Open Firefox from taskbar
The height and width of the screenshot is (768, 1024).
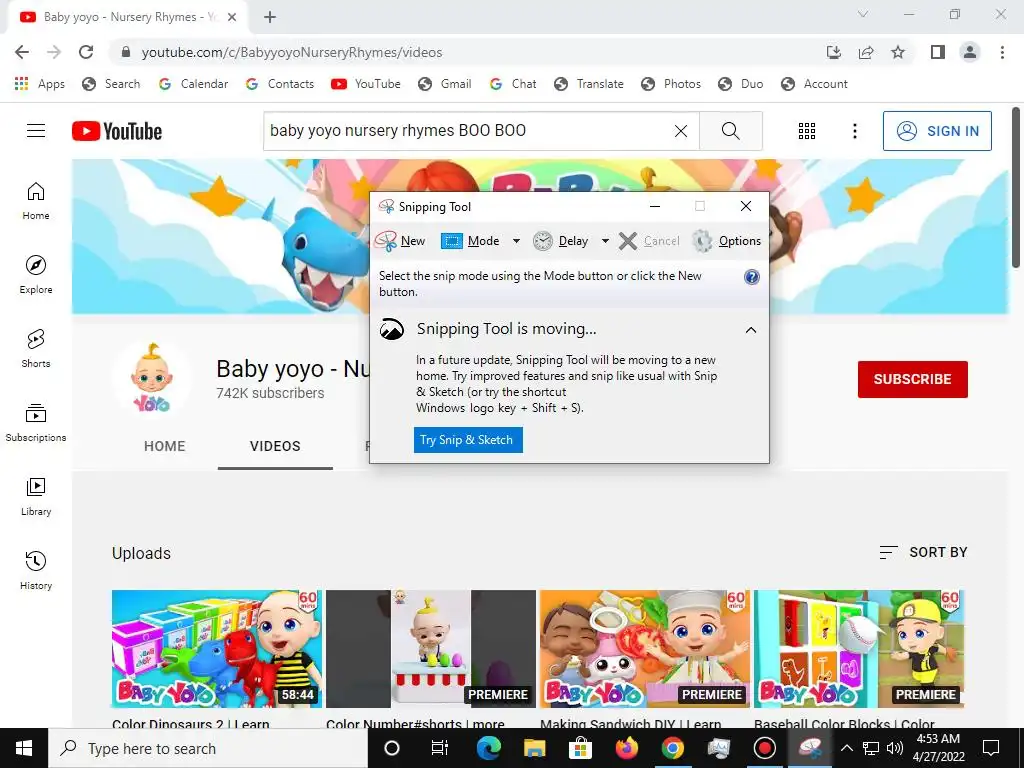(x=626, y=748)
